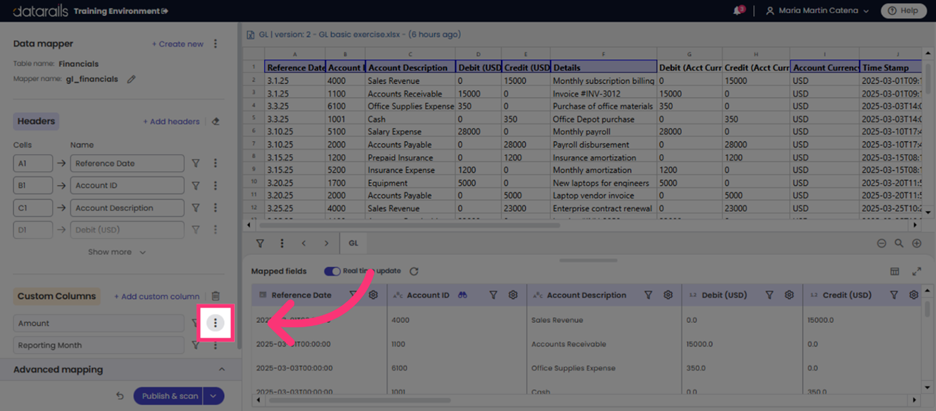936x411 pixels.
Task: Filter the Reporting Month custom column
Action: click(195, 345)
